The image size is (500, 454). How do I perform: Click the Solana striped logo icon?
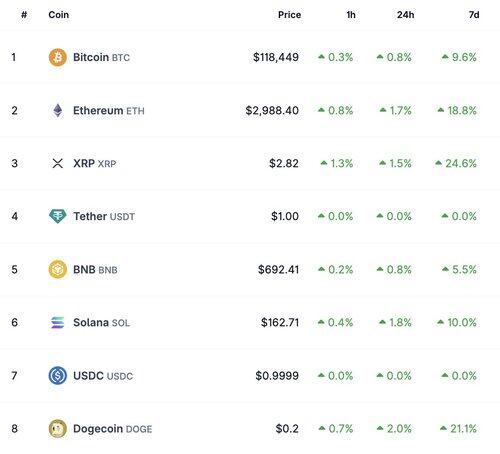tap(58, 322)
